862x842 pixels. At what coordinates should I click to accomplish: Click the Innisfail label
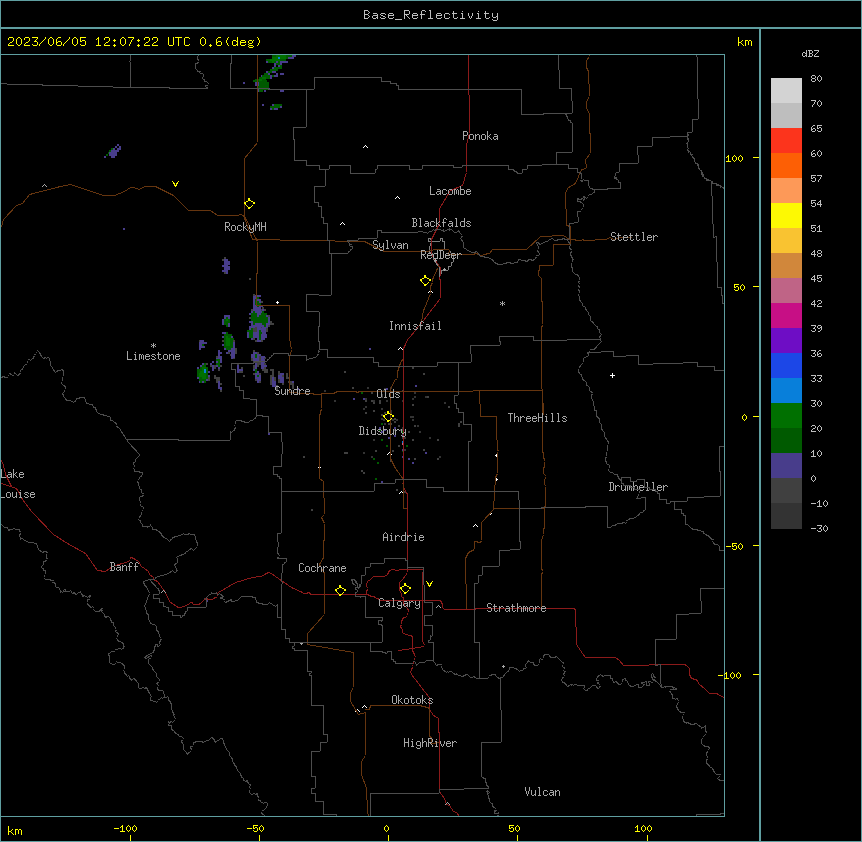point(415,326)
